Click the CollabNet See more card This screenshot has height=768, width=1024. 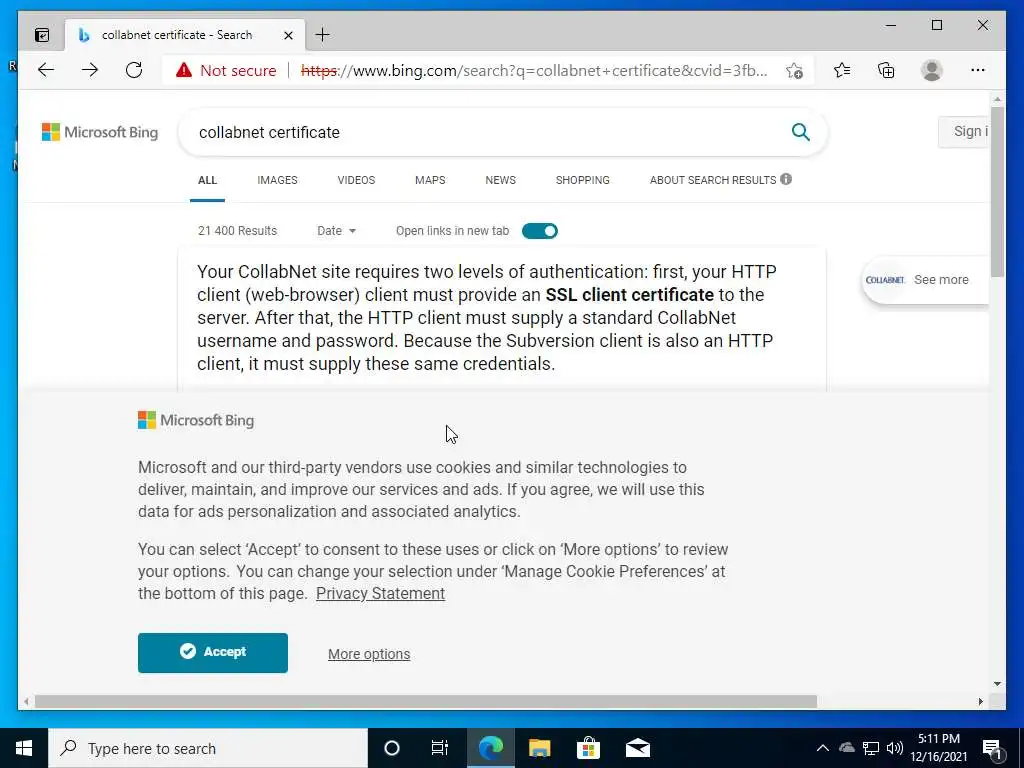point(926,280)
